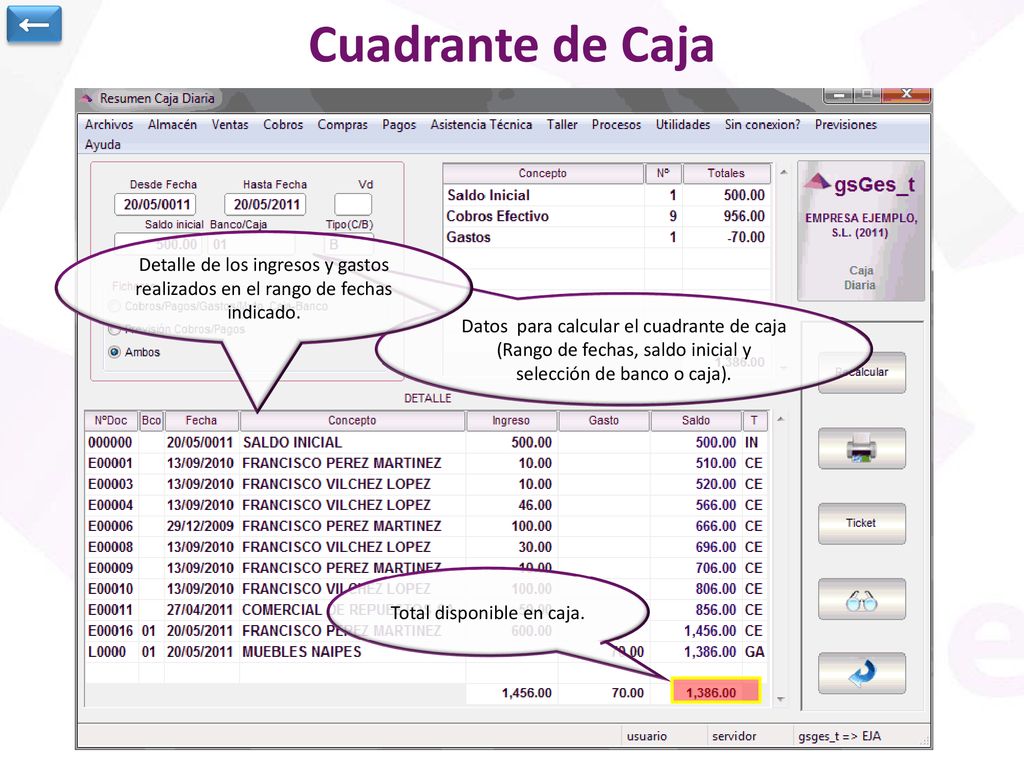Select the SALDO INICIAL detail row

(426, 442)
